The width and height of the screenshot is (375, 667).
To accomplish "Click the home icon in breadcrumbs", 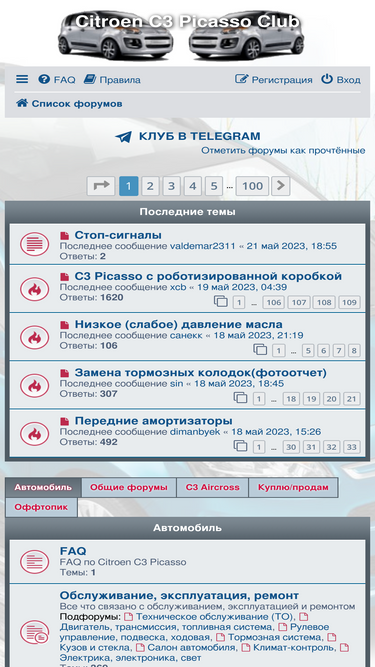I will coord(22,103).
